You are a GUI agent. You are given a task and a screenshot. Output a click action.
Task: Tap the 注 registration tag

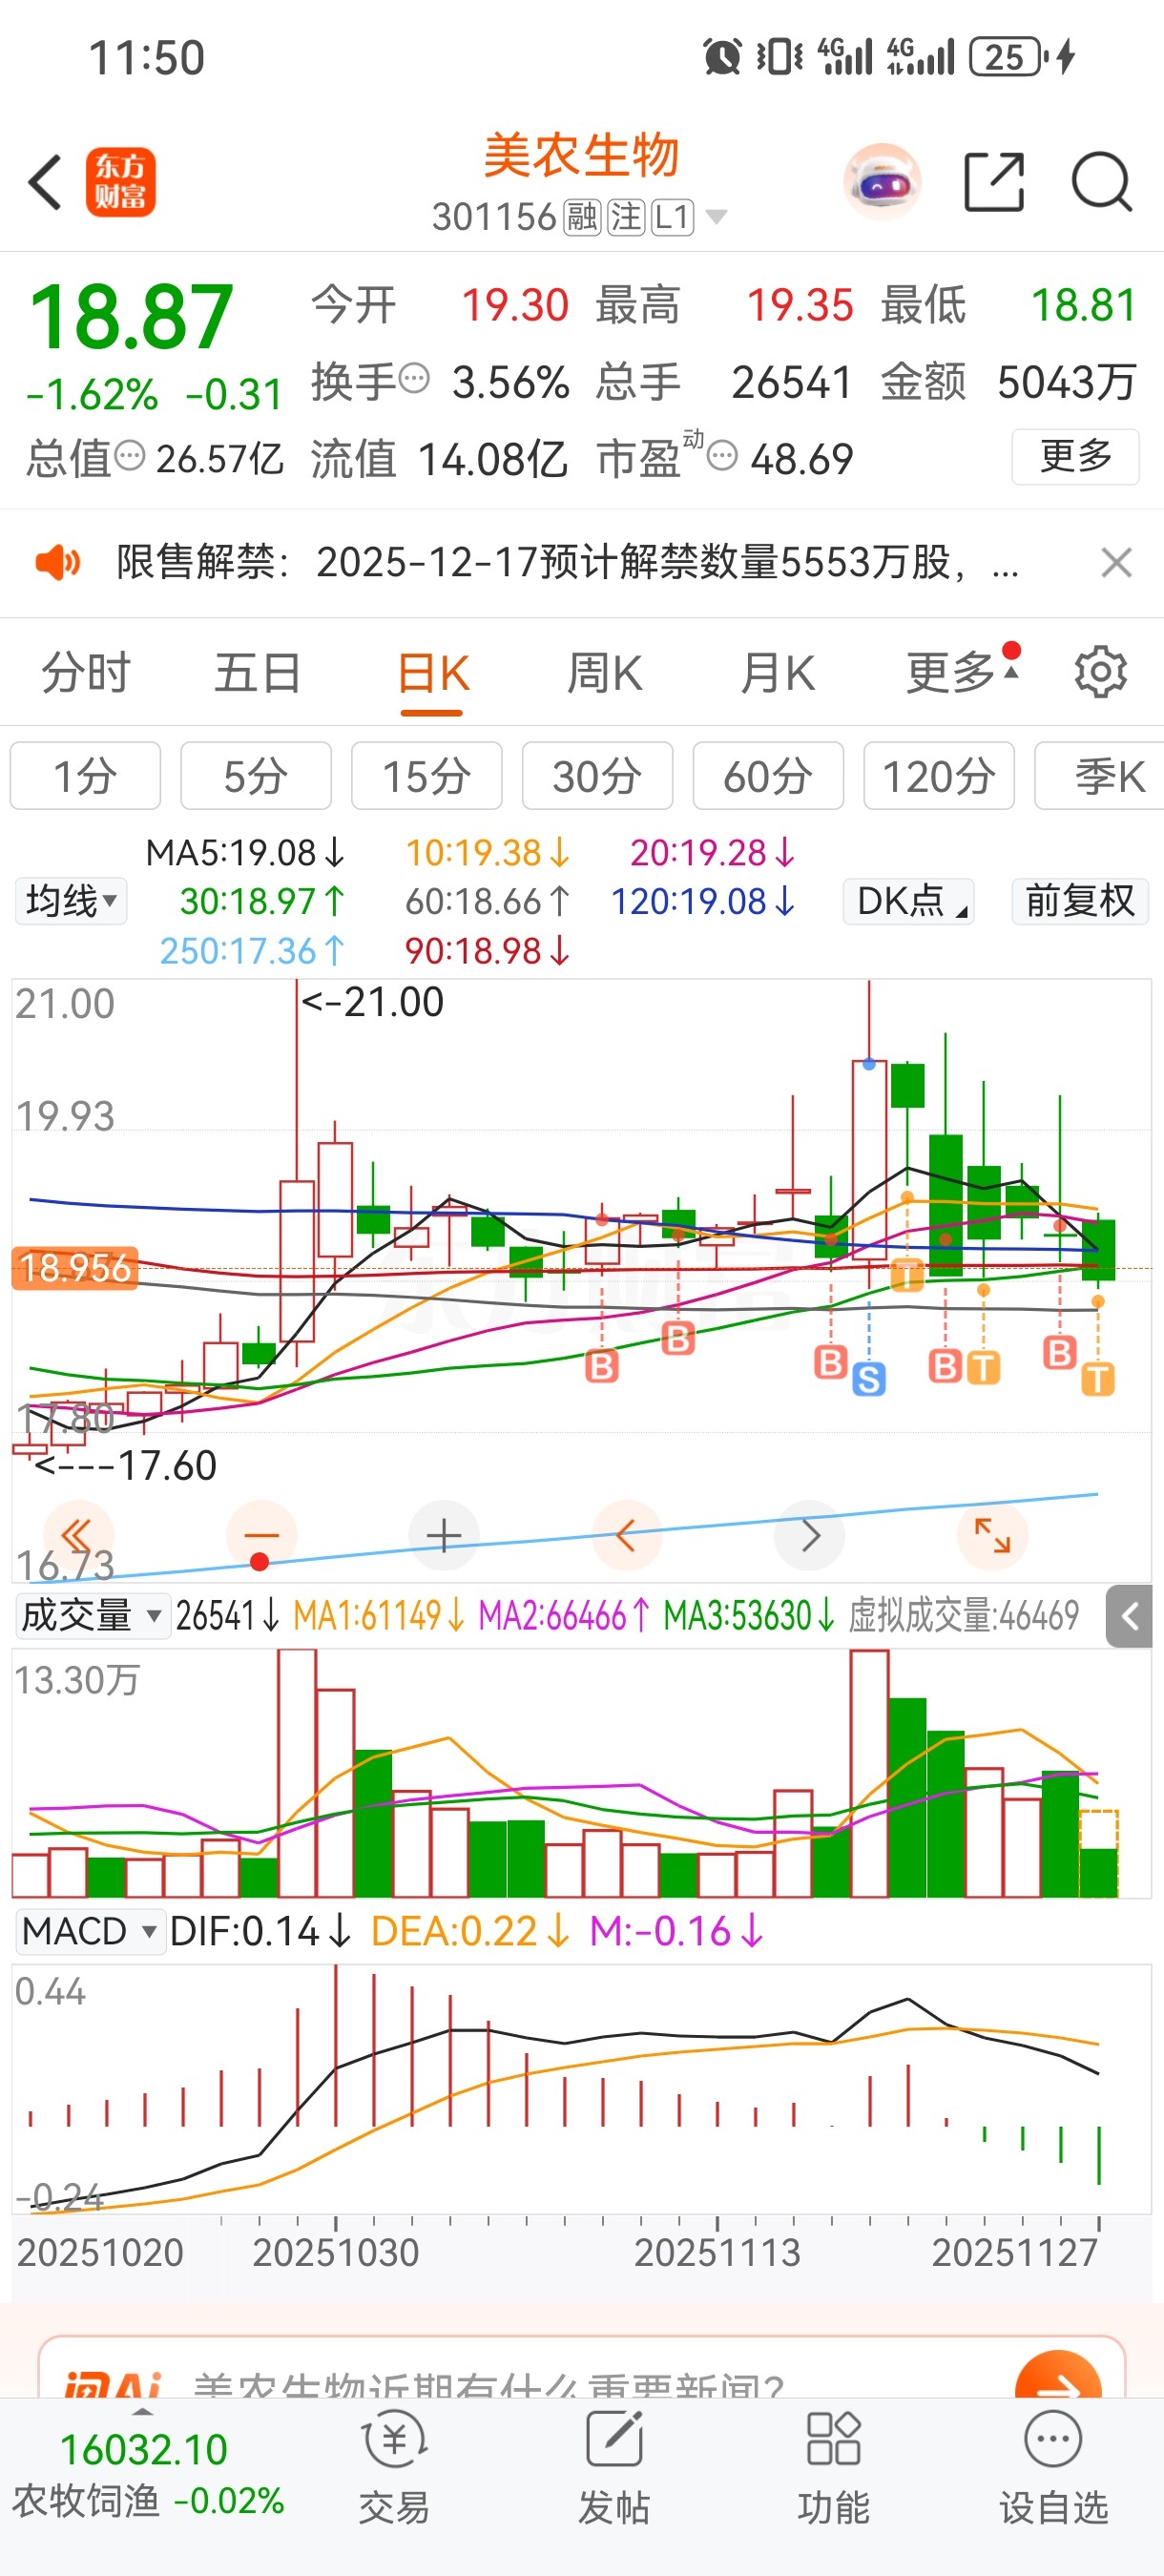[626, 216]
